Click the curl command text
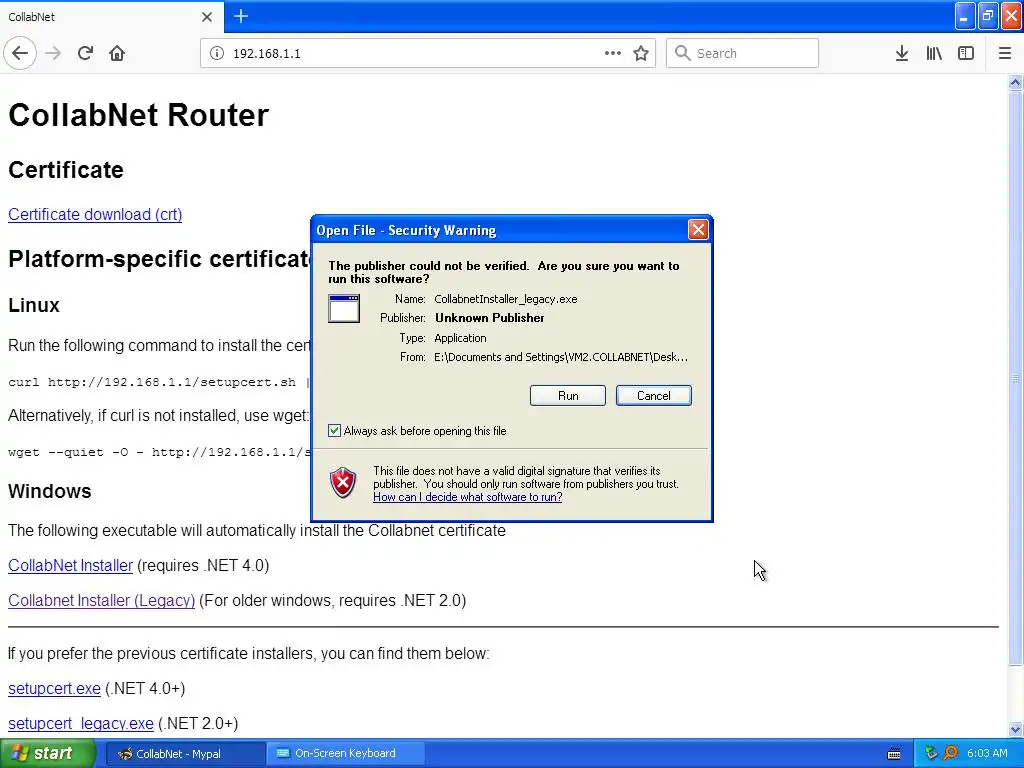 (160, 382)
